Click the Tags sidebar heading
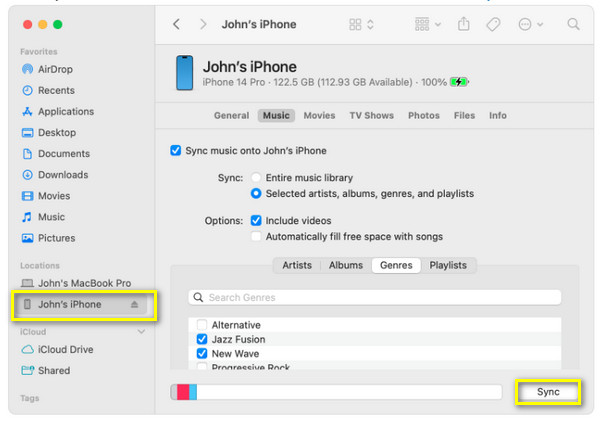This screenshot has height=422, width=600. click(30, 398)
